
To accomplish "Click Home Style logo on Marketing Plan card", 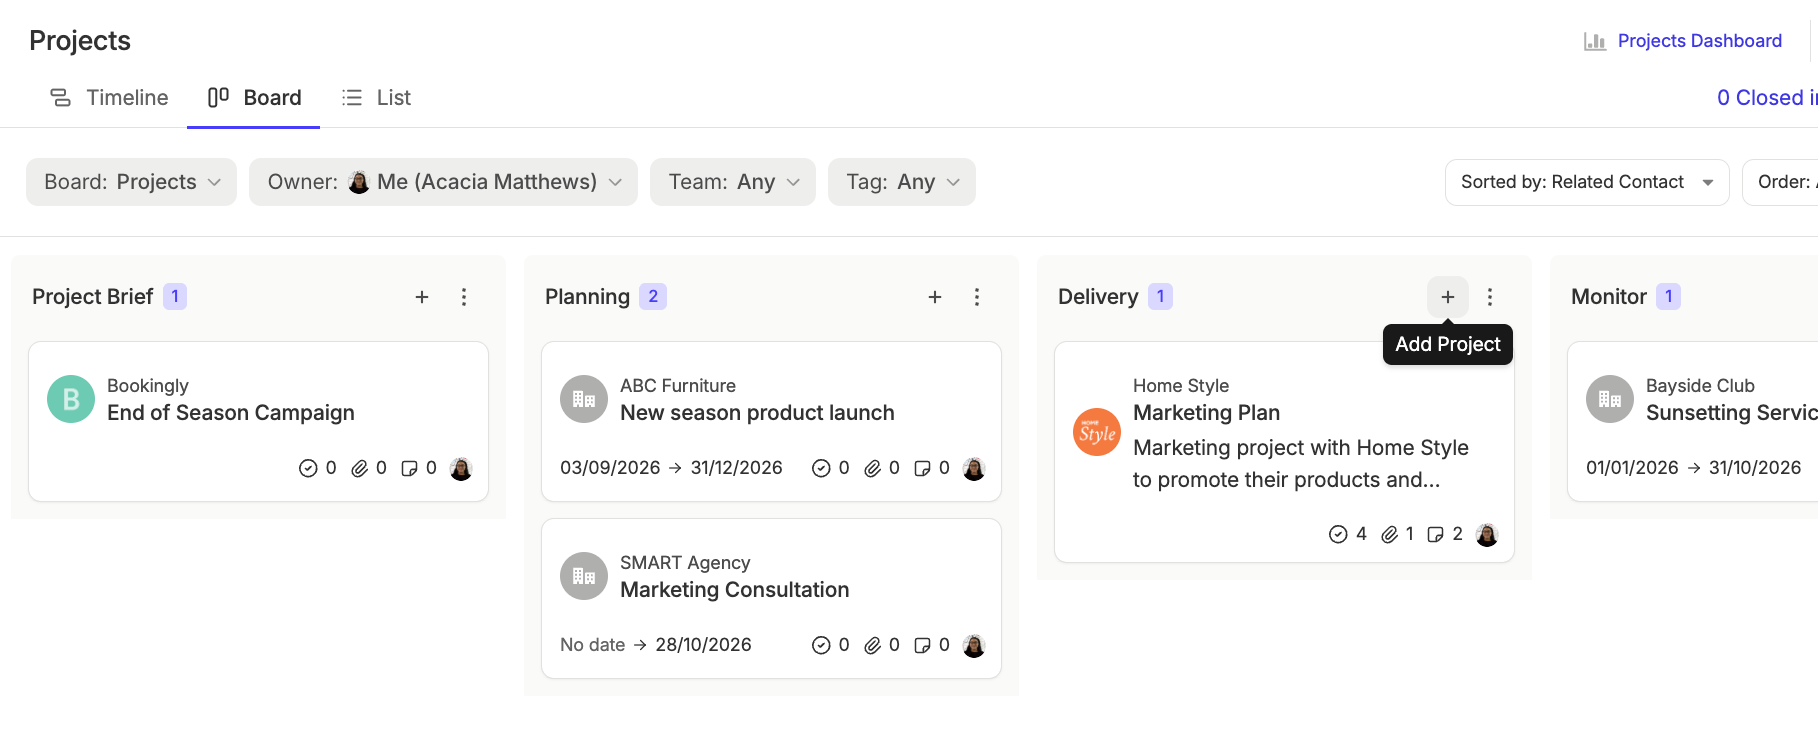I will click(x=1097, y=432).
